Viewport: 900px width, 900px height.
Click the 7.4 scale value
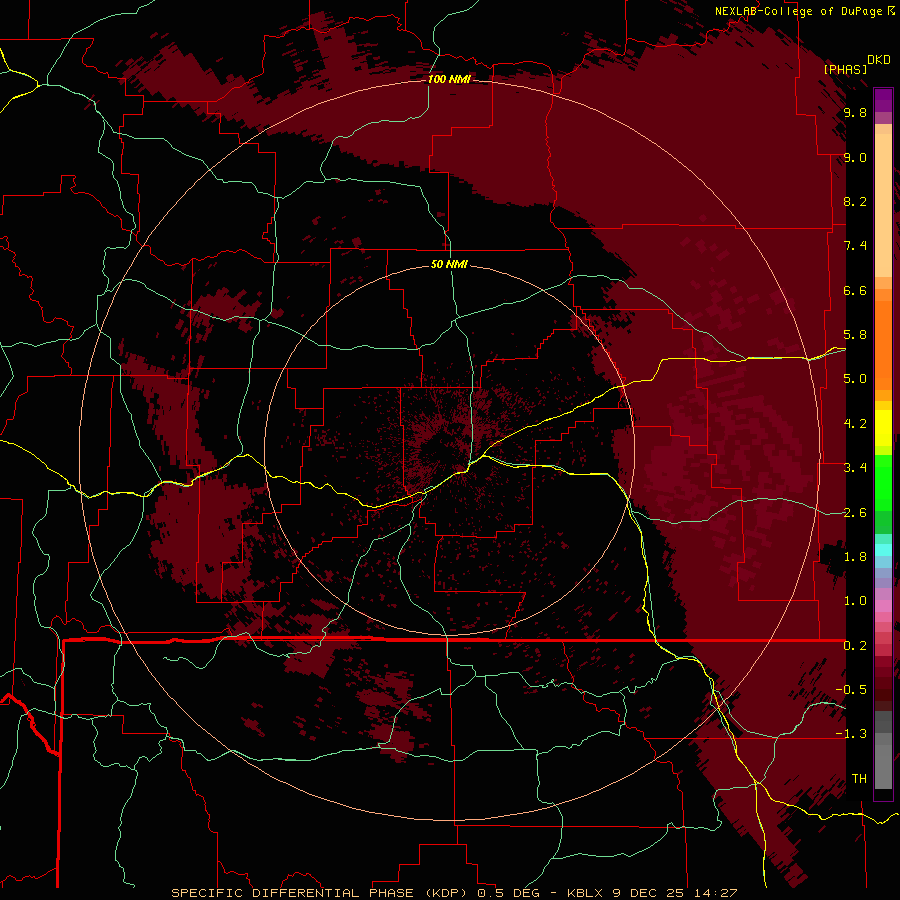click(855, 246)
